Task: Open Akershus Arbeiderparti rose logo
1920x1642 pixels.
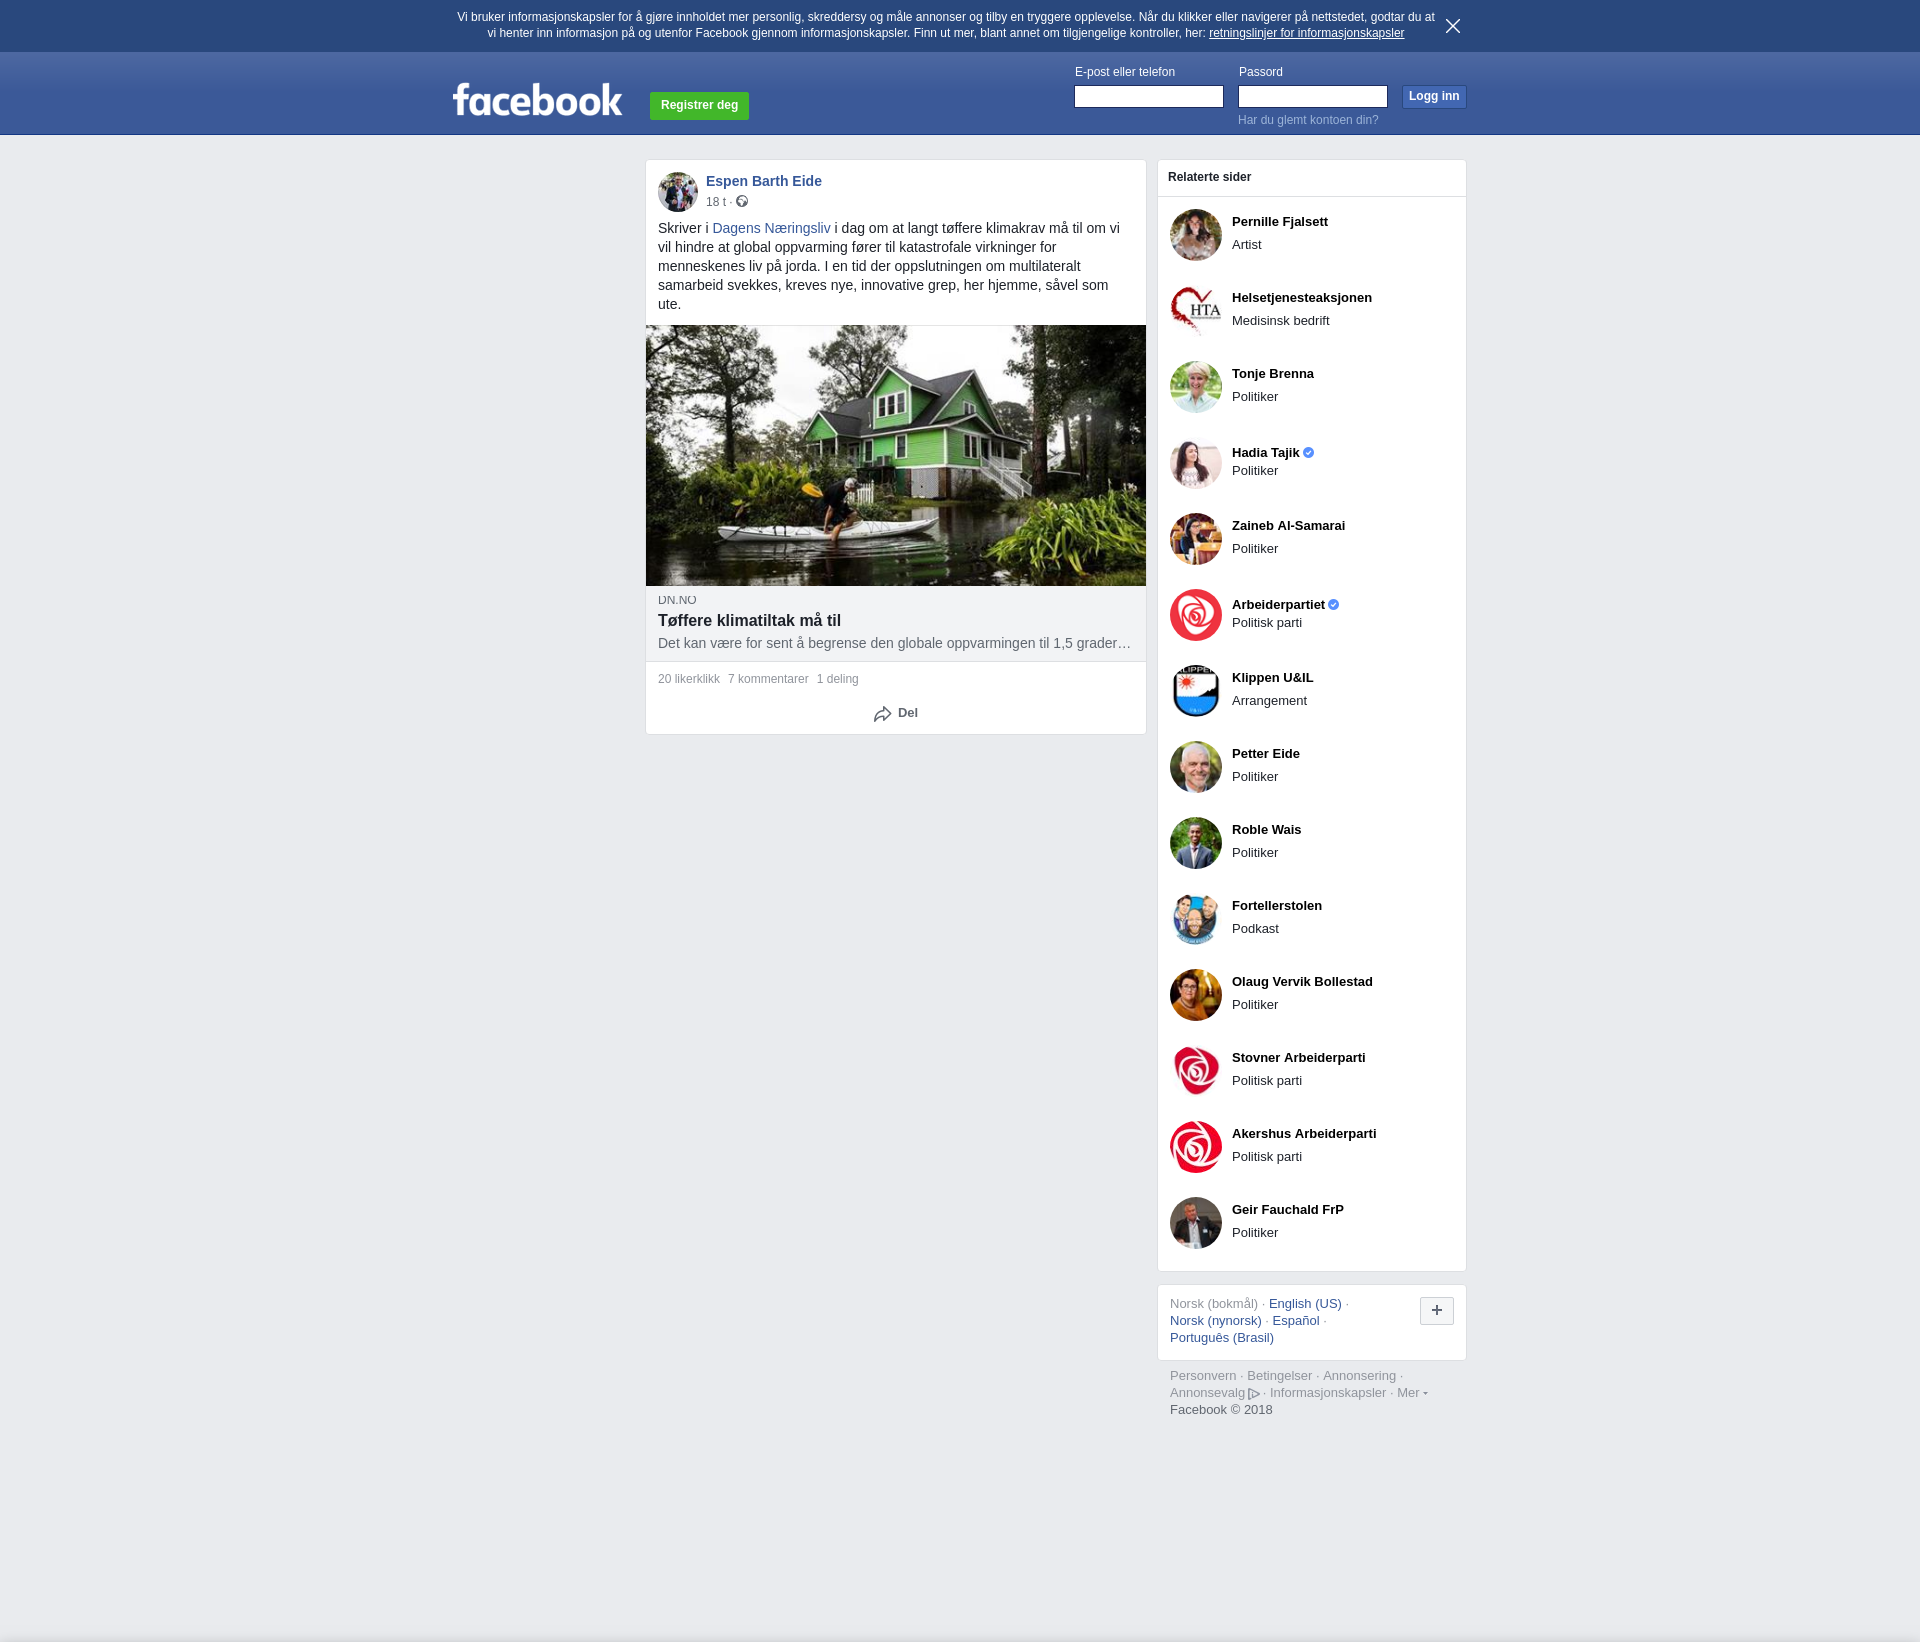Action: [1196, 1147]
